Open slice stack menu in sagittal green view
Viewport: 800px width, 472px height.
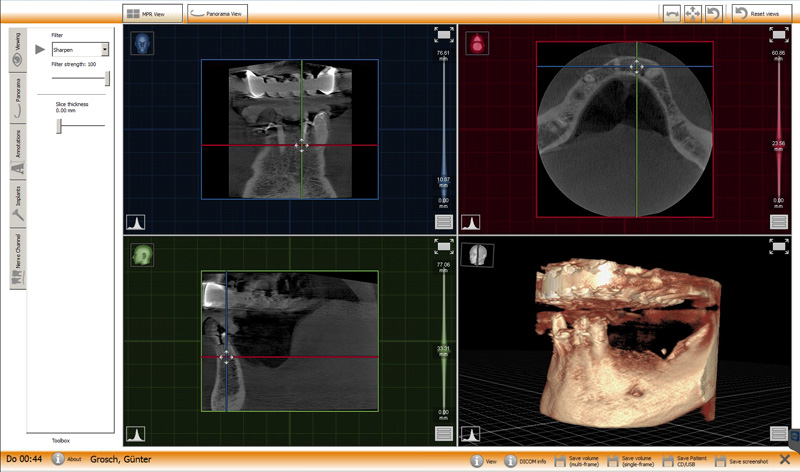pos(444,433)
